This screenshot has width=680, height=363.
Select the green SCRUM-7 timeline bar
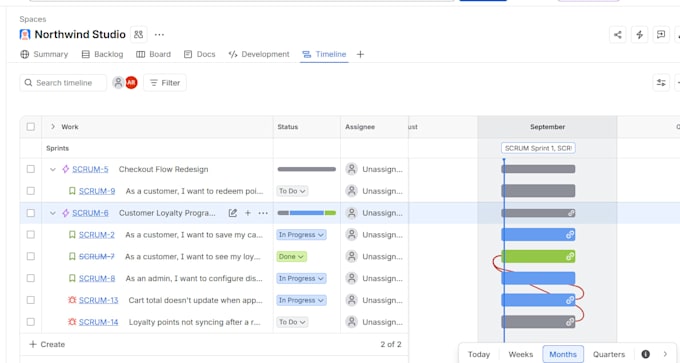coord(538,256)
